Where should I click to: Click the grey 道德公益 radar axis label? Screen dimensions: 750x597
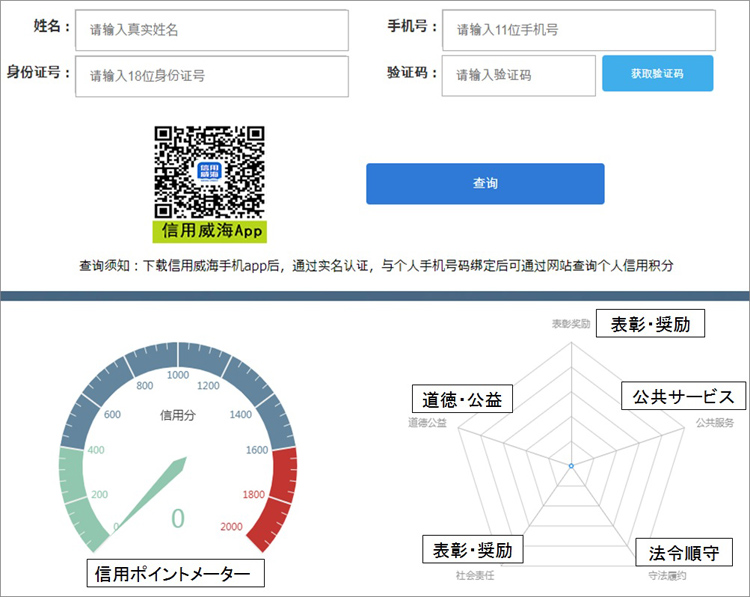tap(427, 423)
